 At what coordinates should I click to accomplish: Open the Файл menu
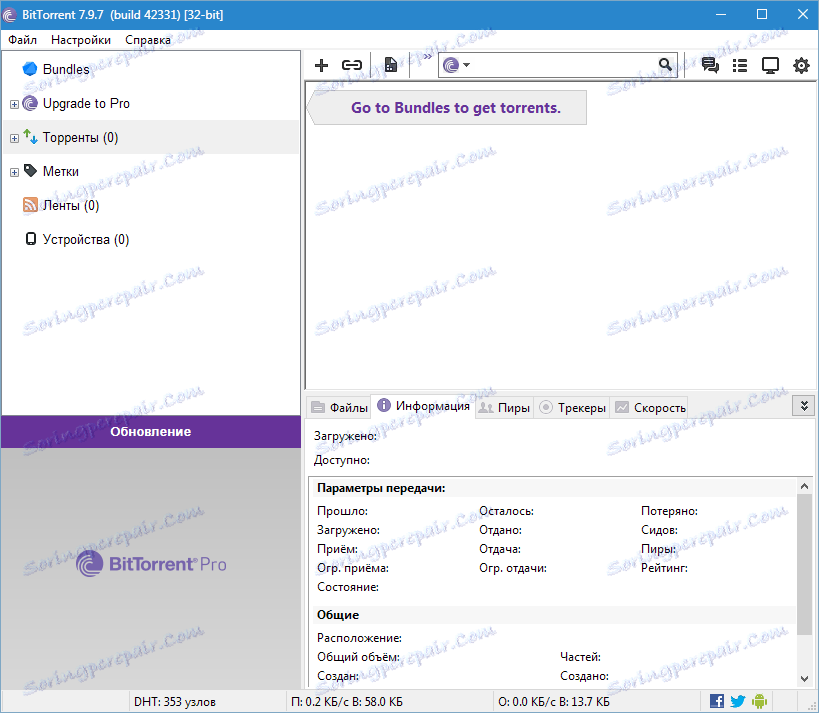pos(22,40)
